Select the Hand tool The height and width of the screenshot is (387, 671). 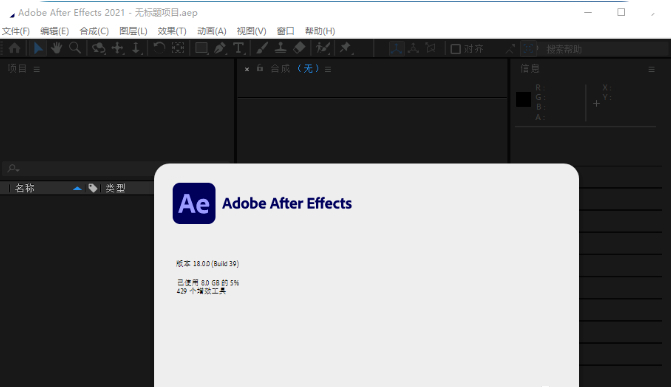pos(56,48)
